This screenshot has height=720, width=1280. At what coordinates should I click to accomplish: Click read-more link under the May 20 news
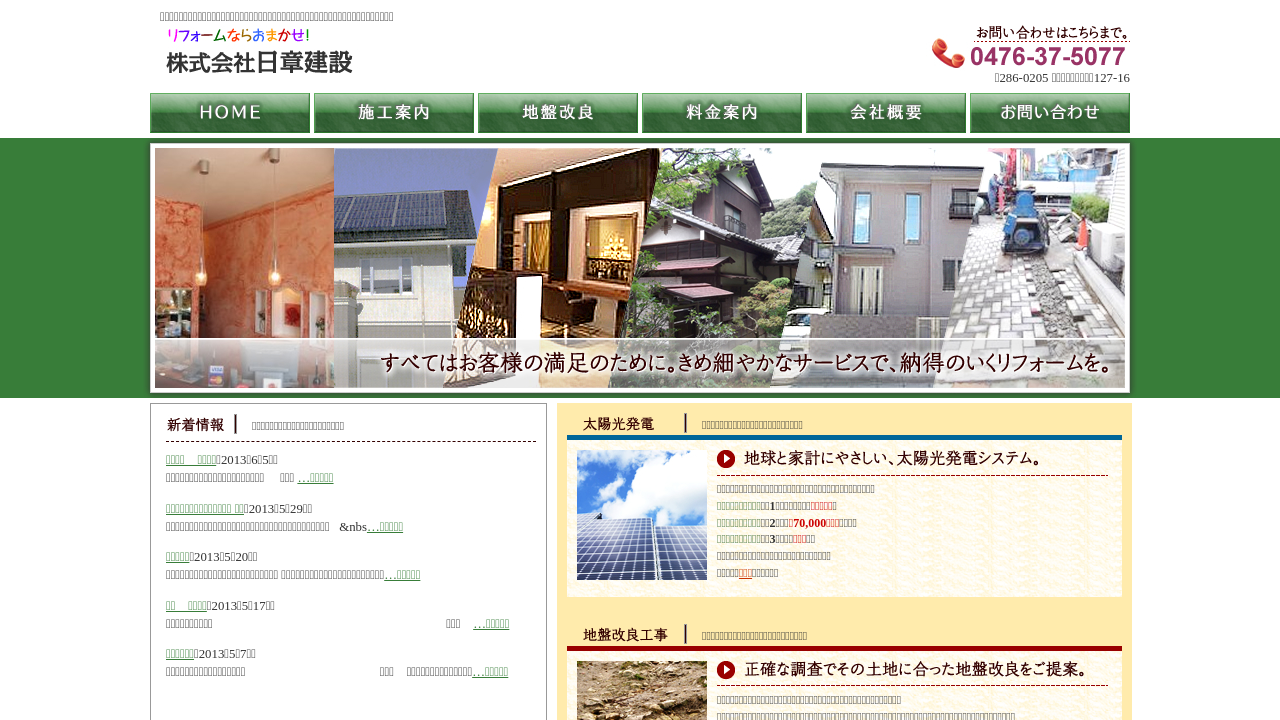(x=402, y=575)
